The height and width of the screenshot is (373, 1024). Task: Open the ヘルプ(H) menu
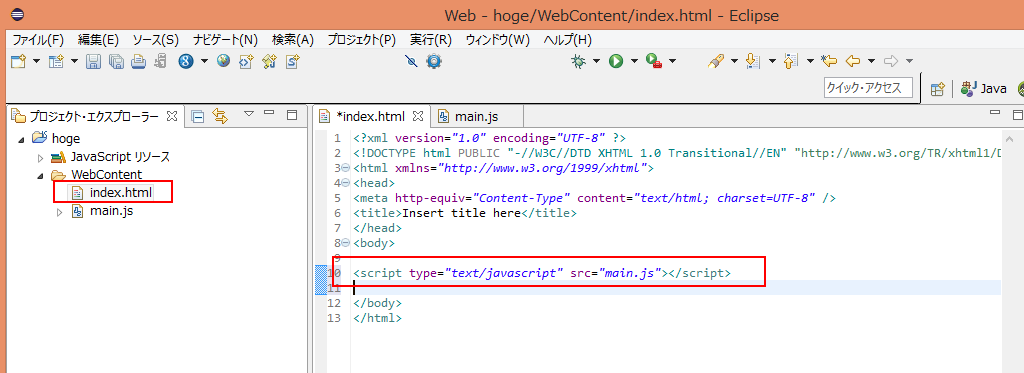[x=568, y=40]
